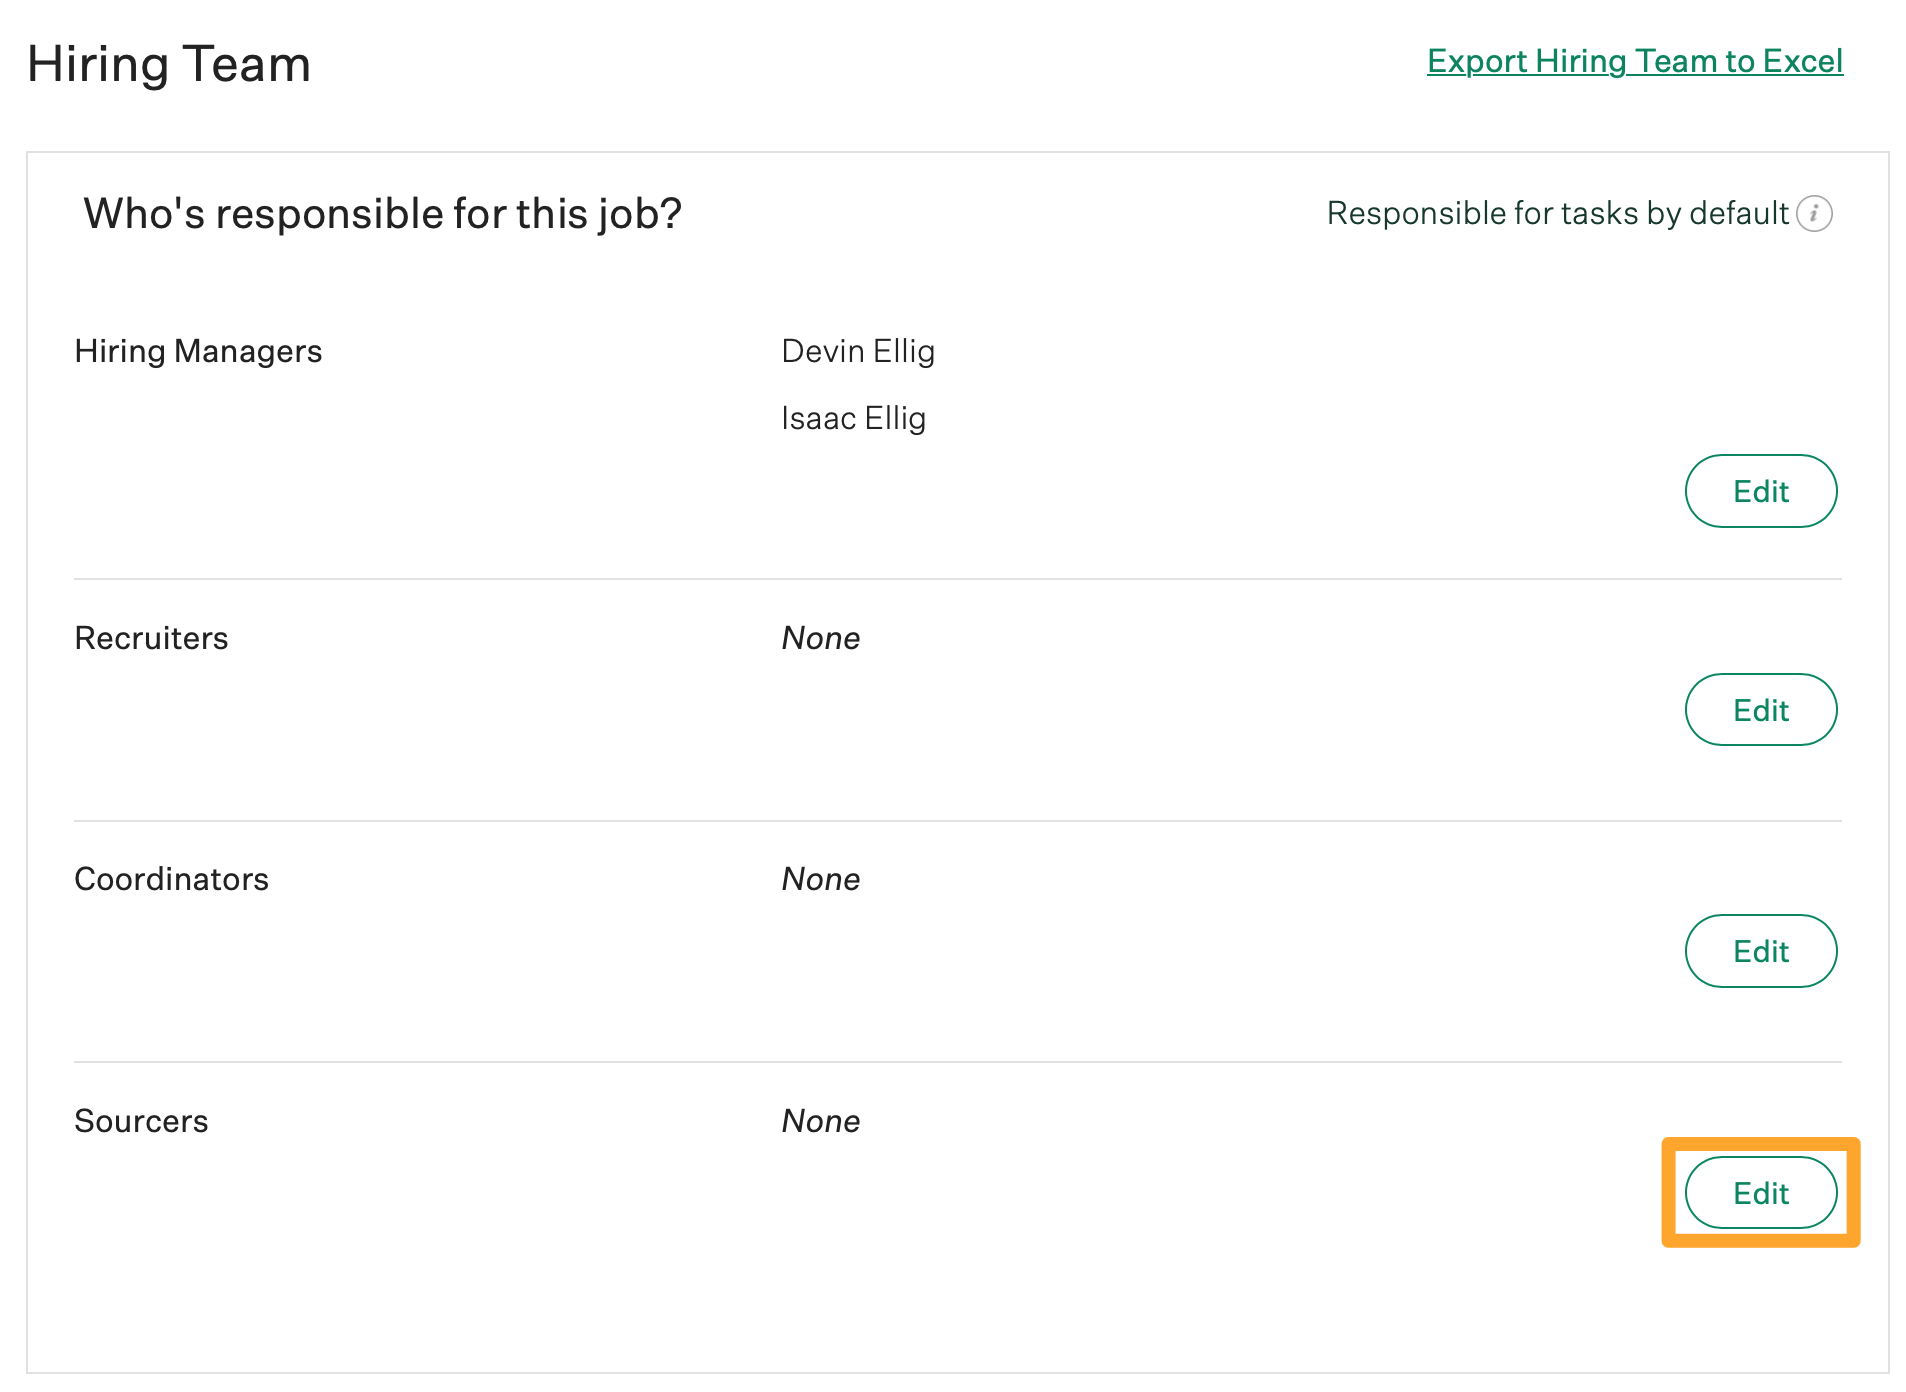Export Hiring Team to Excel
The height and width of the screenshot is (1392, 1906).
(x=1635, y=61)
